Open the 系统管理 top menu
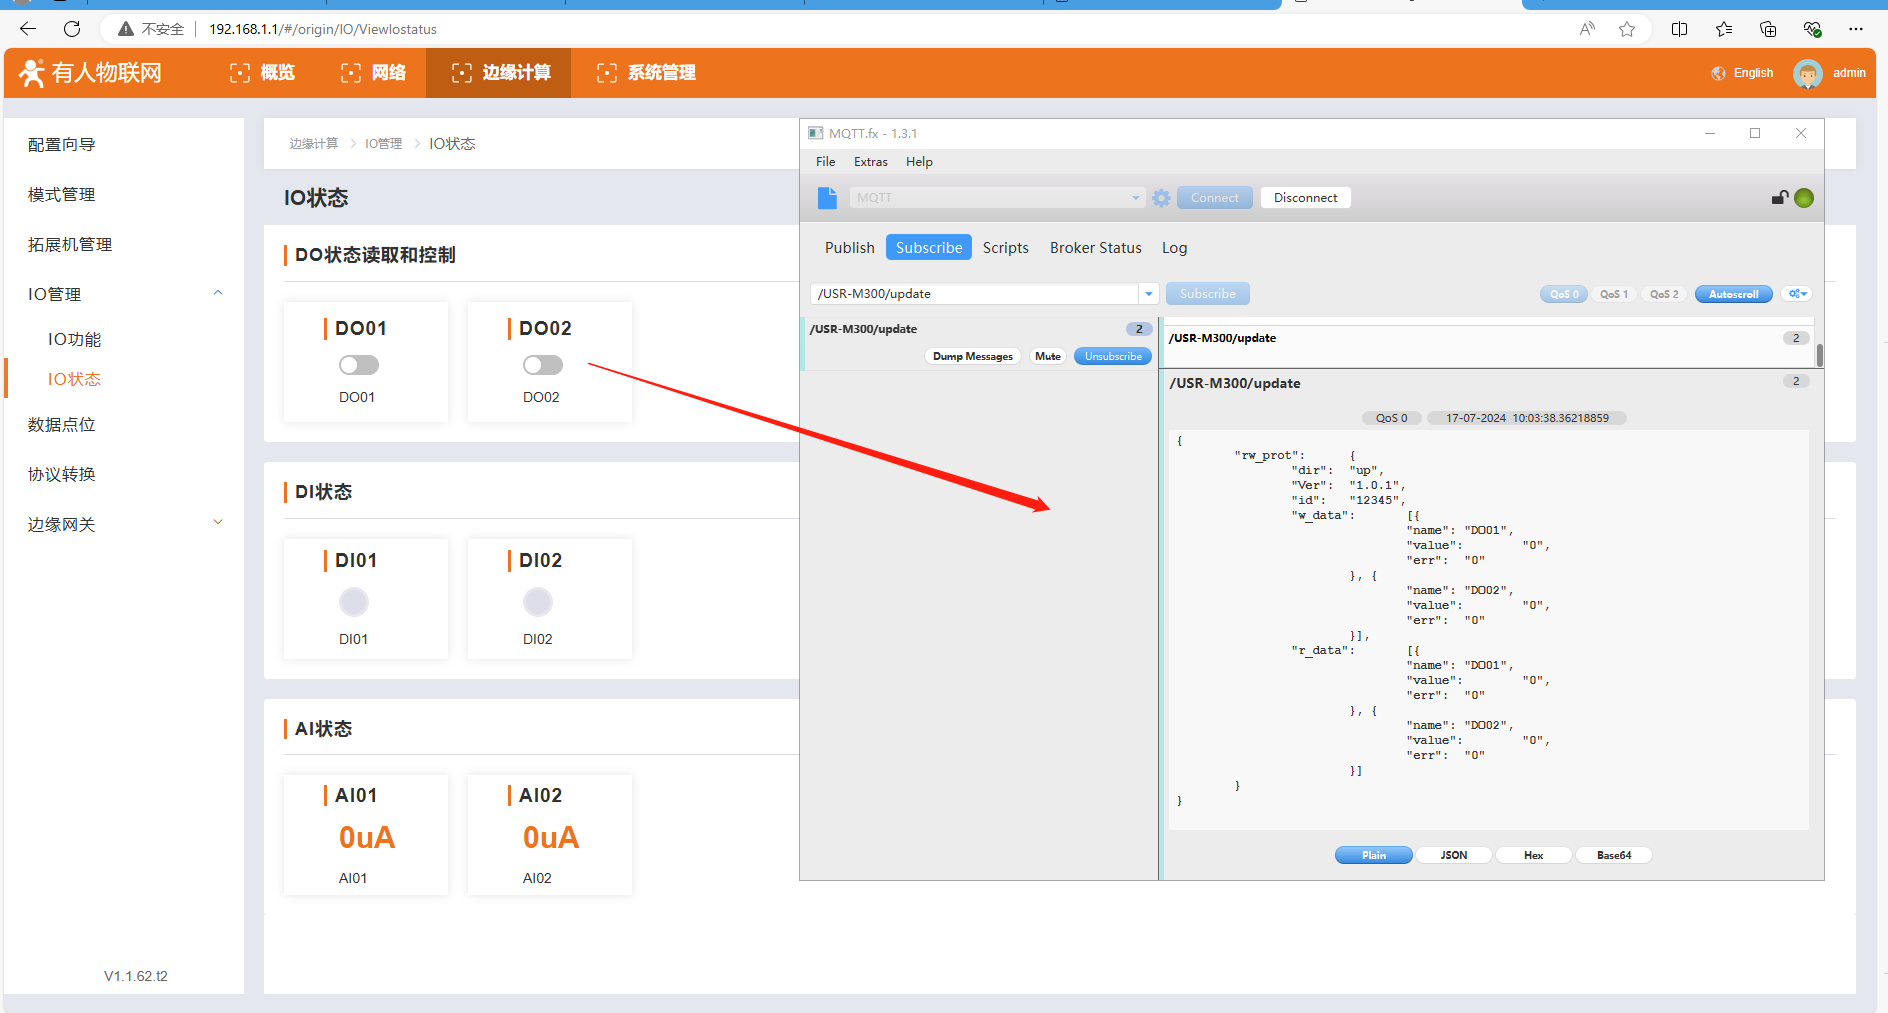 [x=647, y=73]
